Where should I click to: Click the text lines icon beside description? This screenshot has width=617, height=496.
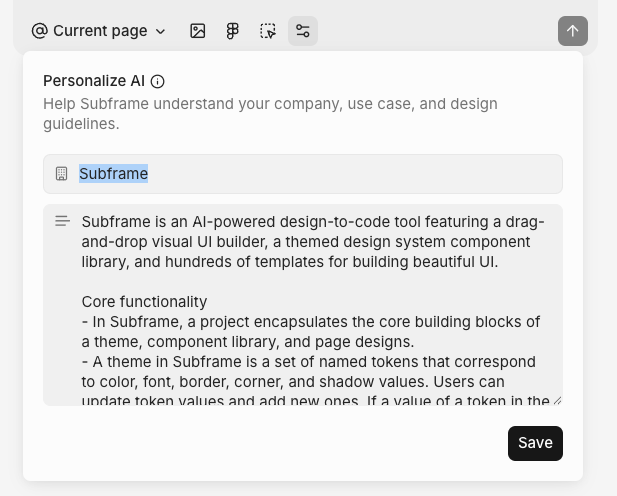pyautogui.click(x=63, y=221)
